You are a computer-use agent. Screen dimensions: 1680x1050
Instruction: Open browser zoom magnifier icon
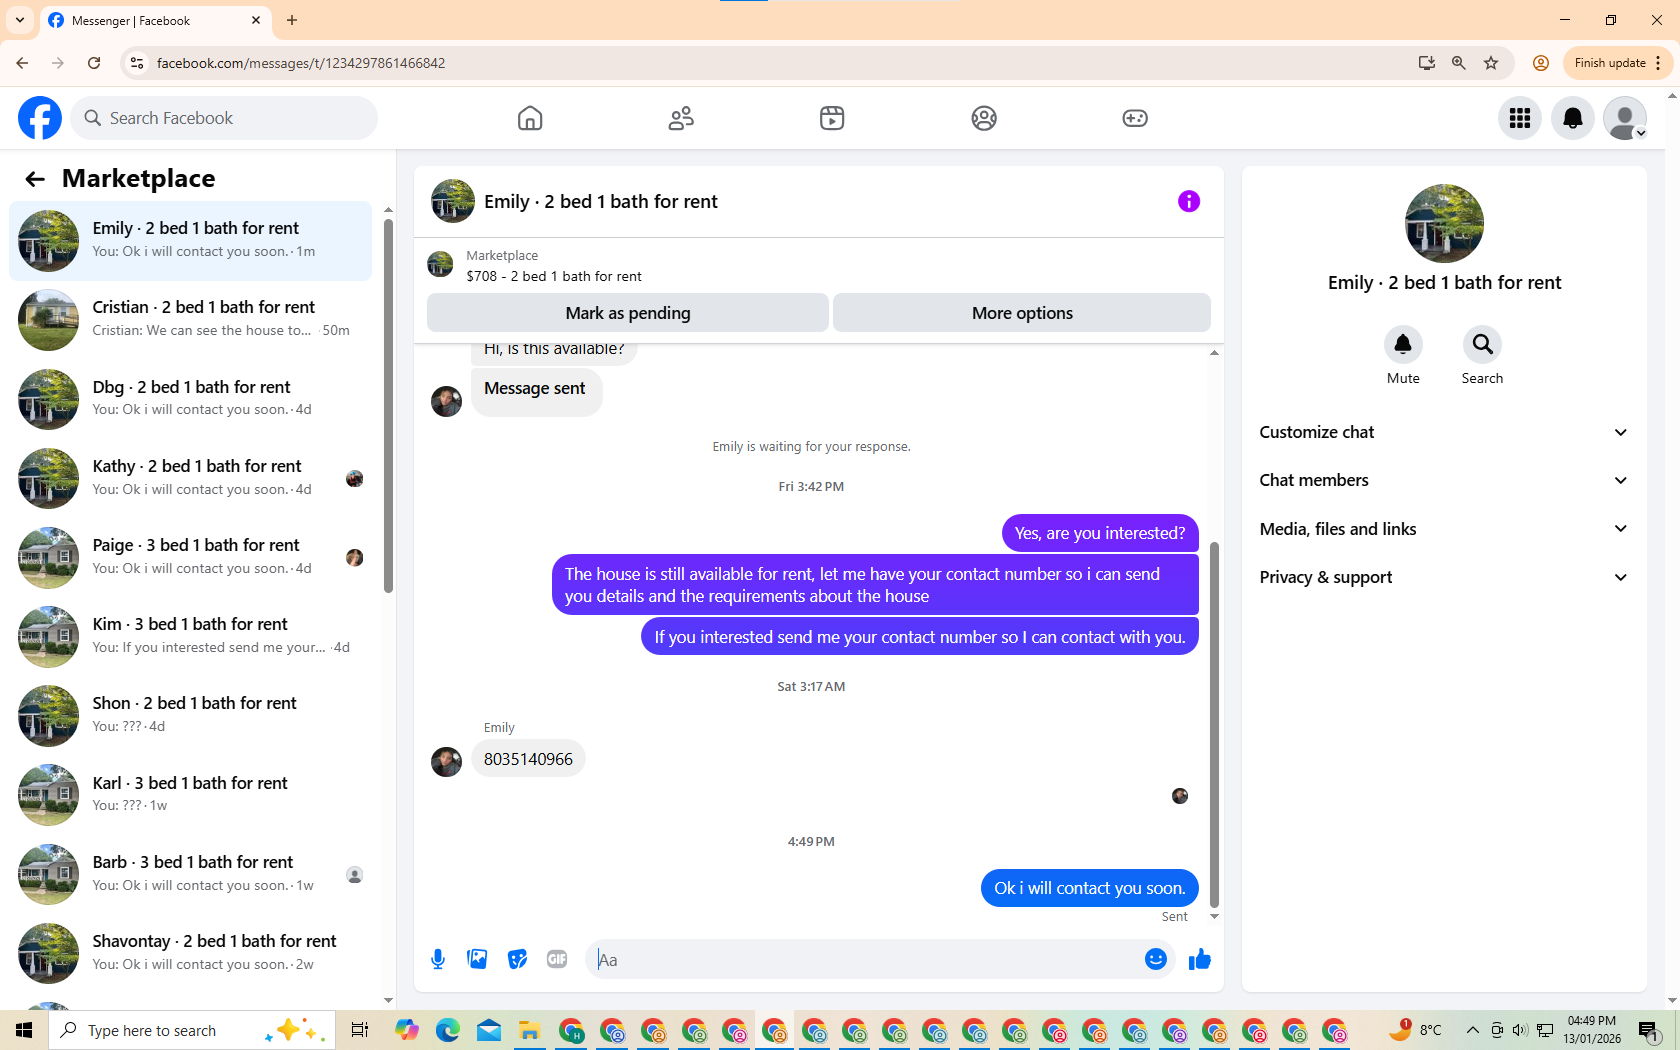click(x=1459, y=63)
